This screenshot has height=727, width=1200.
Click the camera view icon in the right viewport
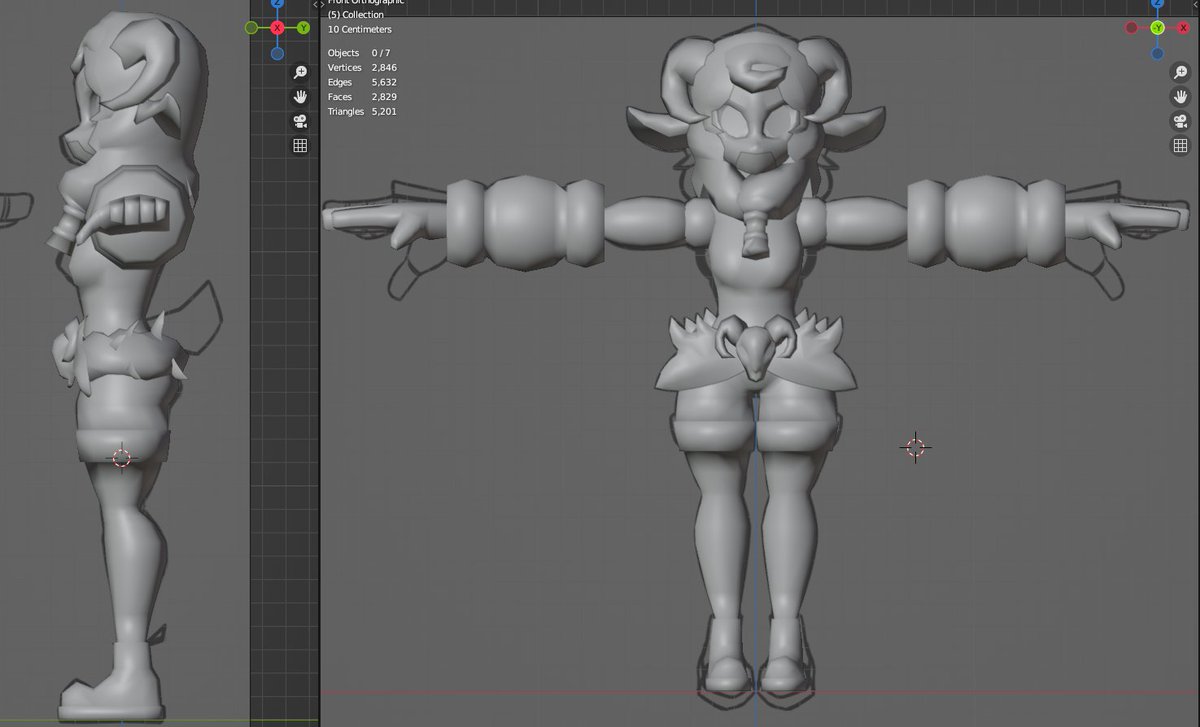tap(1179, 121)
